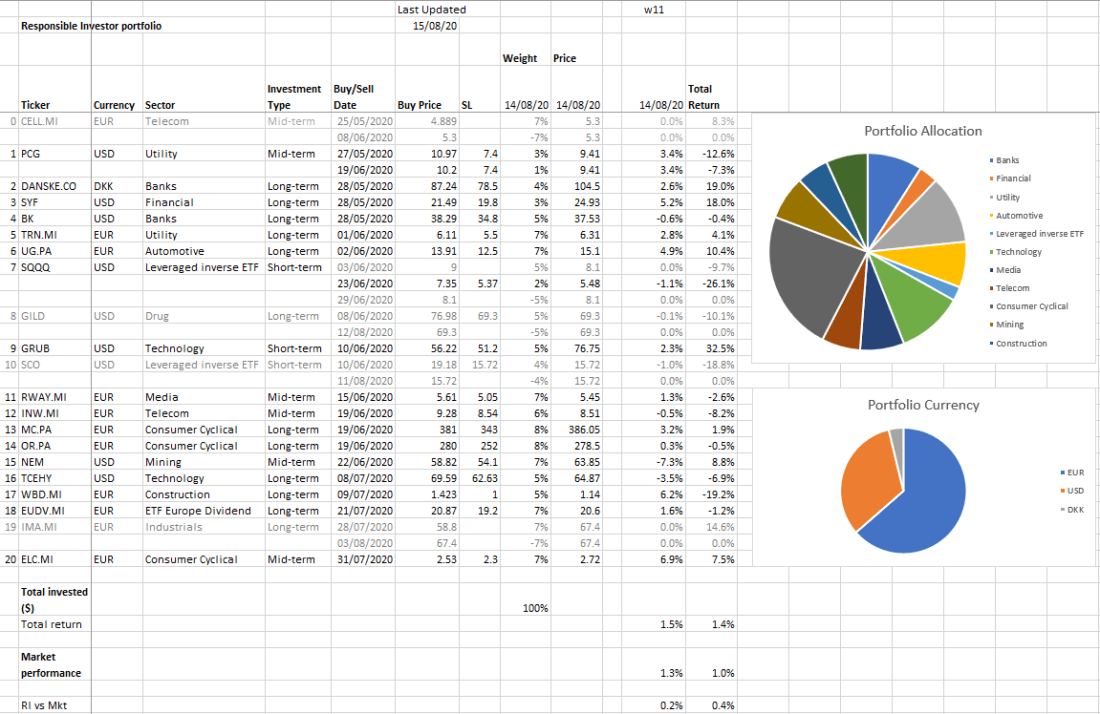
Task: Click the Total Return column header
Action: (x=703, y=97)
